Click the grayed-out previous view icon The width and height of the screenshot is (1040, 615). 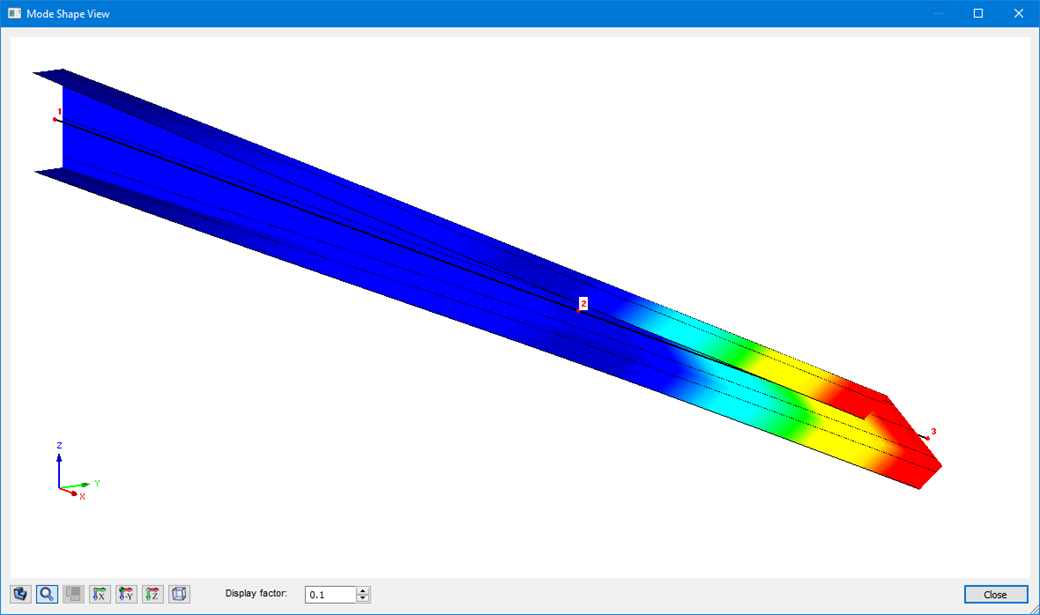[x=73, y=593]
